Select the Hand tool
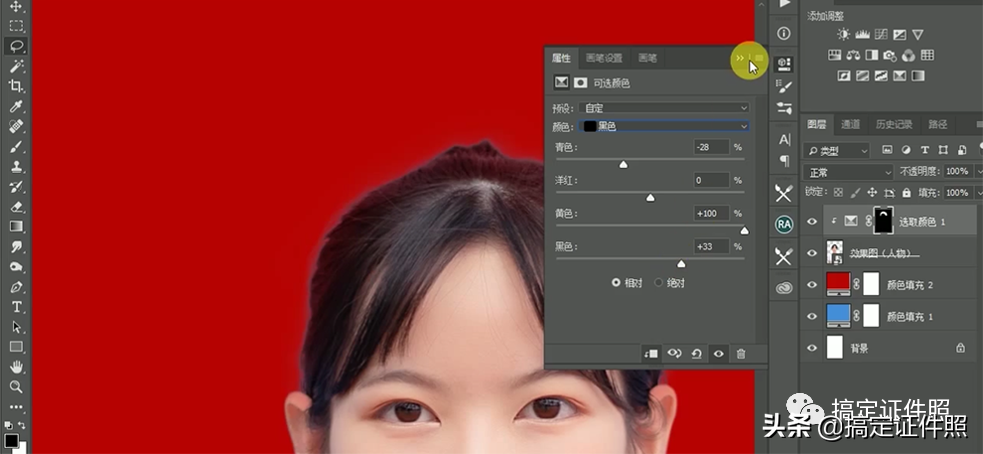Image resolution: width=983 pixels, height=454 pixels. click(x=16, y=367)
